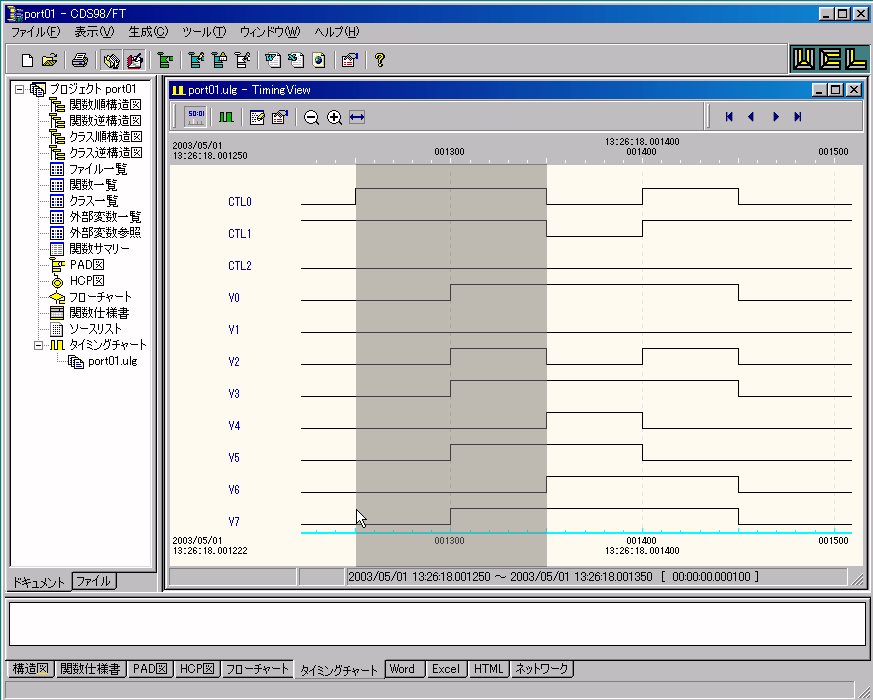Image resolution: width=873 pixels, height=700 pixels.
Task: Click the zoom out magnifier in TimingView
Action: pos(311,118)
